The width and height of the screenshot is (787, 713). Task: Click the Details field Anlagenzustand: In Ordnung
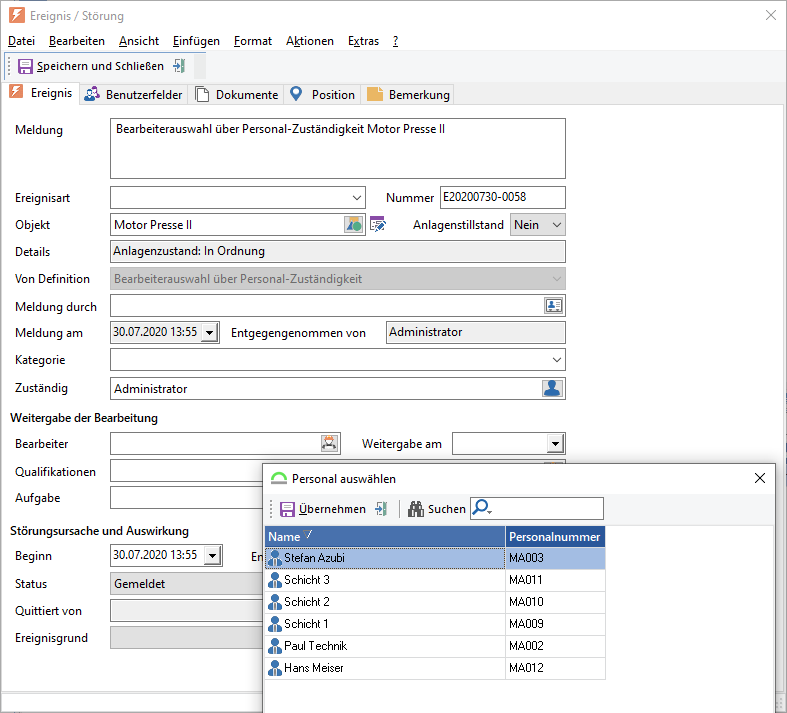pos(338,251)
